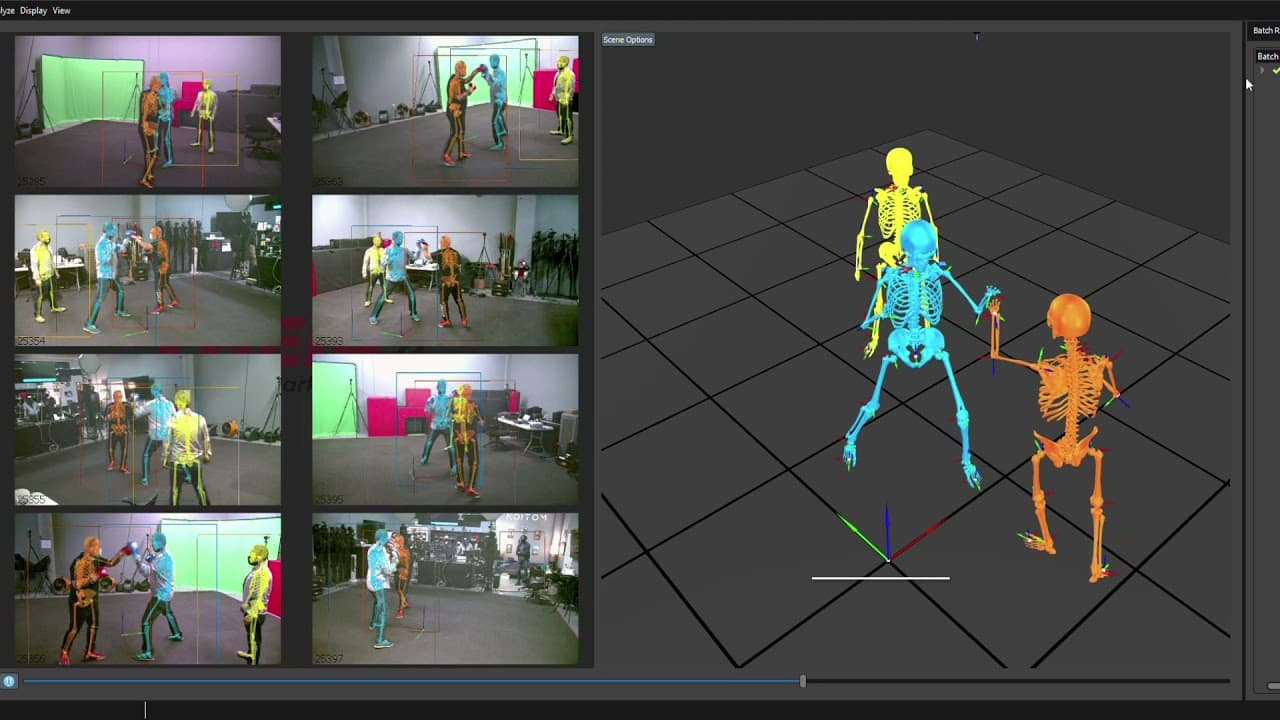Expand the Batch processing entry

(x=1263, y=71)
